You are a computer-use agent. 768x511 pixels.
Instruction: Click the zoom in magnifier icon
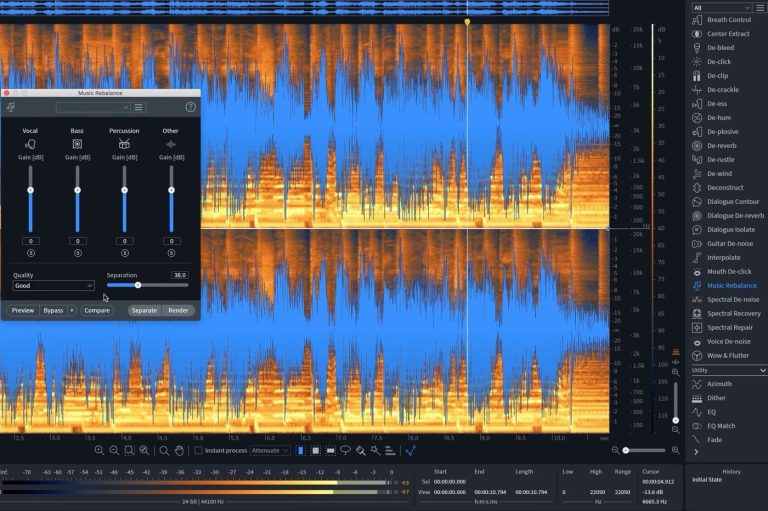pos(99,451)
